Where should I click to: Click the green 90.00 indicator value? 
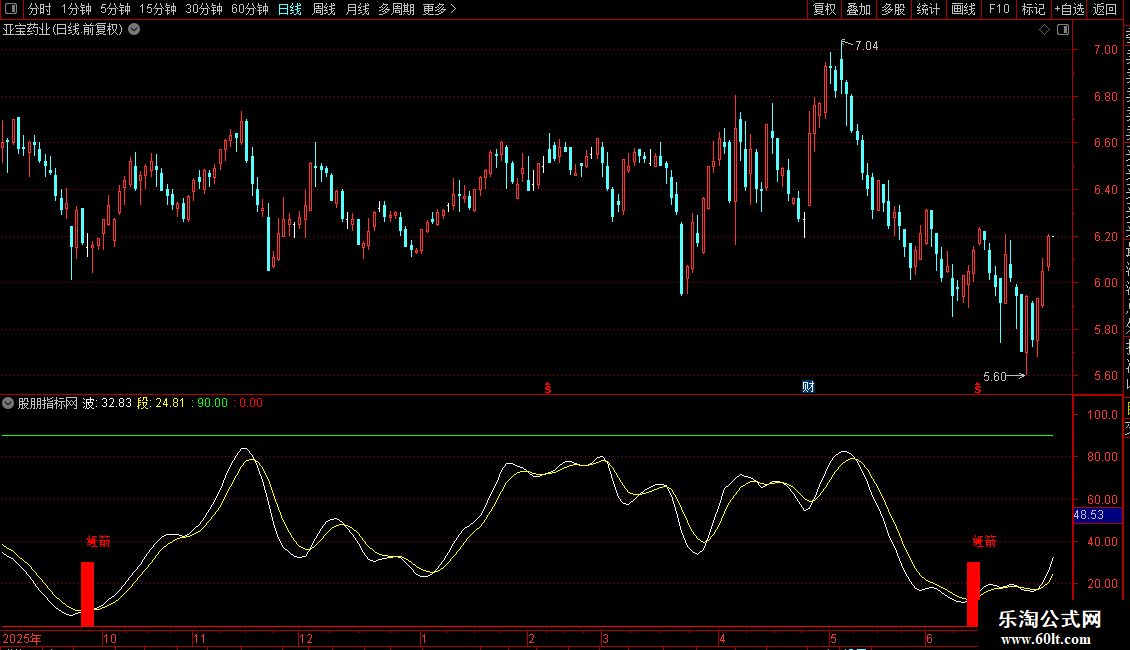[x=209, y=404]
